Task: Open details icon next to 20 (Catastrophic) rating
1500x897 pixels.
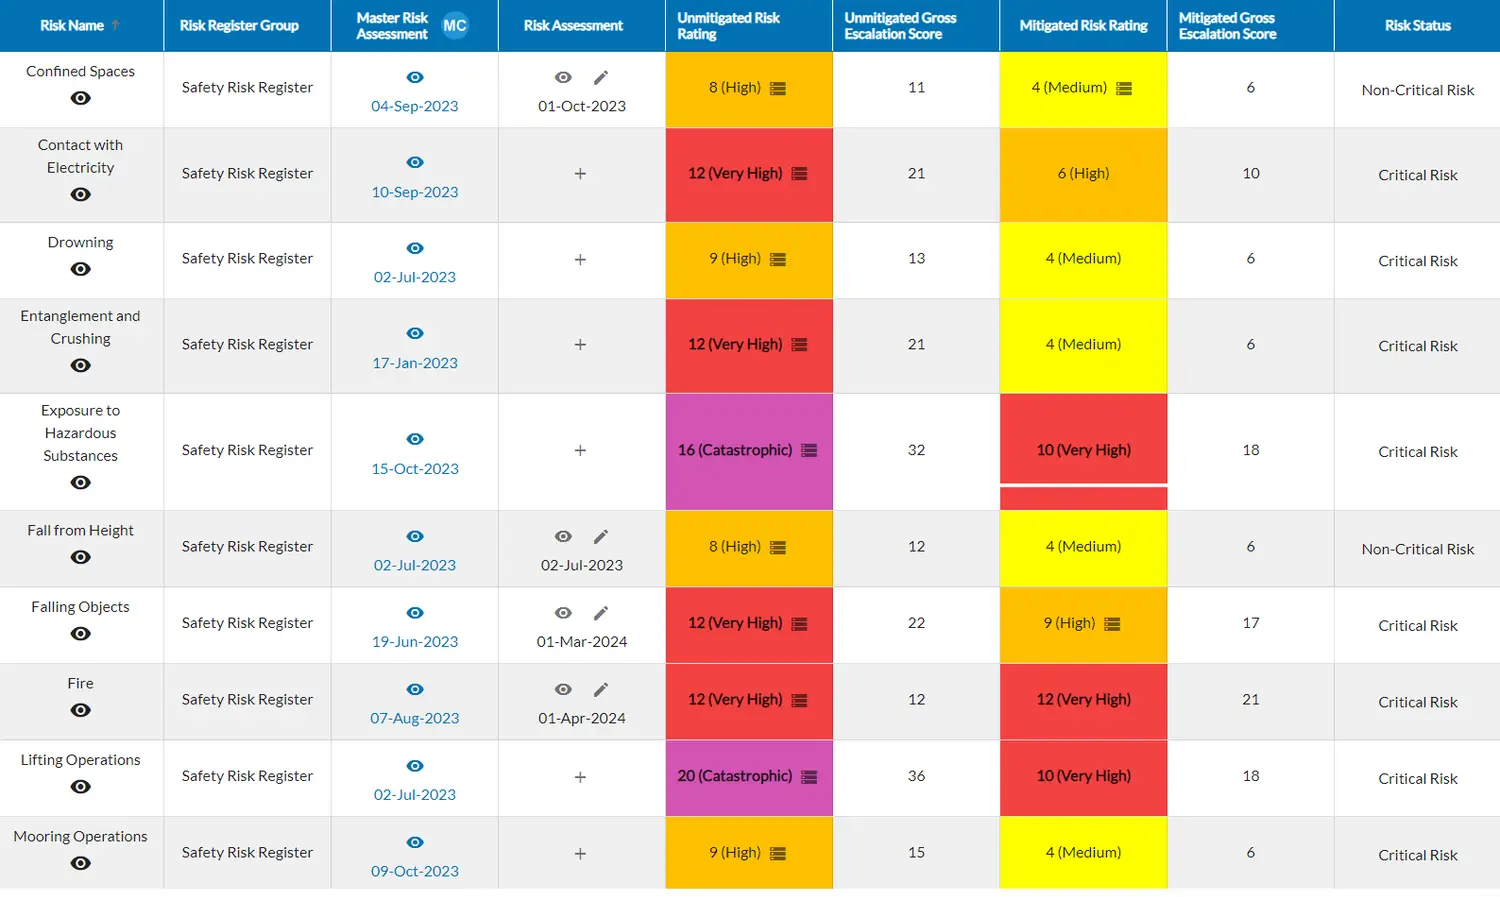Action: (x=809, y=777)
